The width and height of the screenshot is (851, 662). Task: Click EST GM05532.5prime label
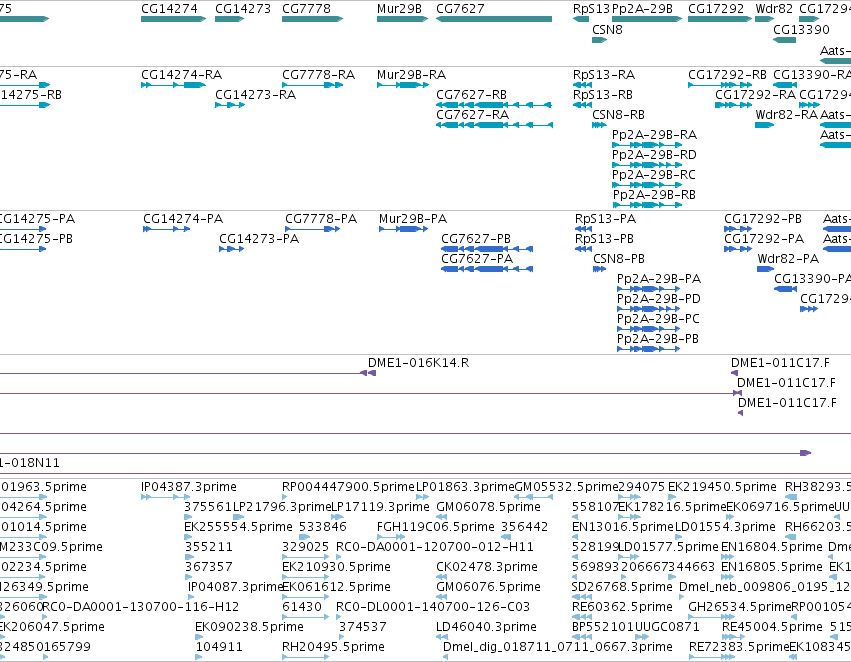coord(566,487)
